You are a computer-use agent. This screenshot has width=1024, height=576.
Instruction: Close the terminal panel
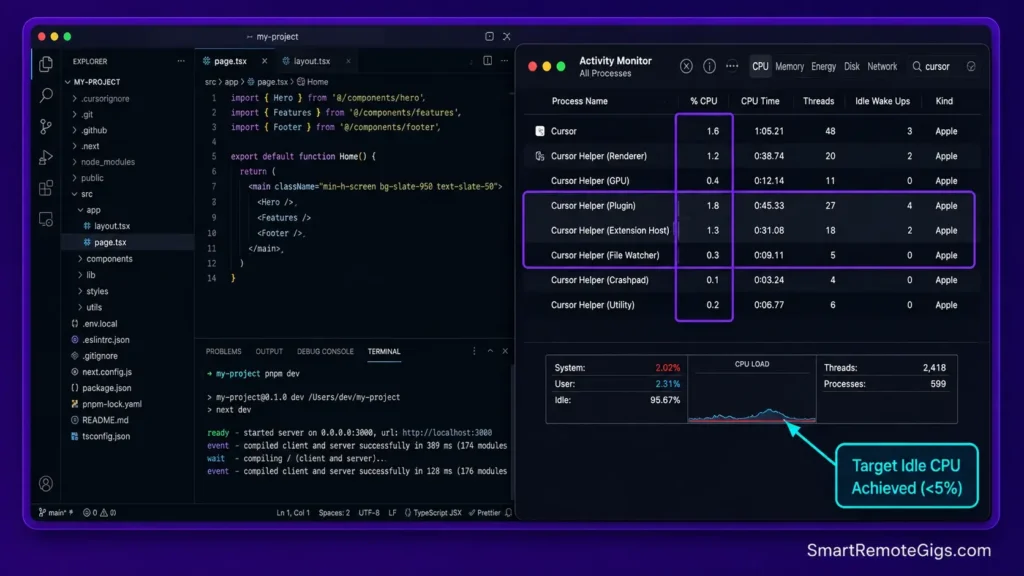505,351
